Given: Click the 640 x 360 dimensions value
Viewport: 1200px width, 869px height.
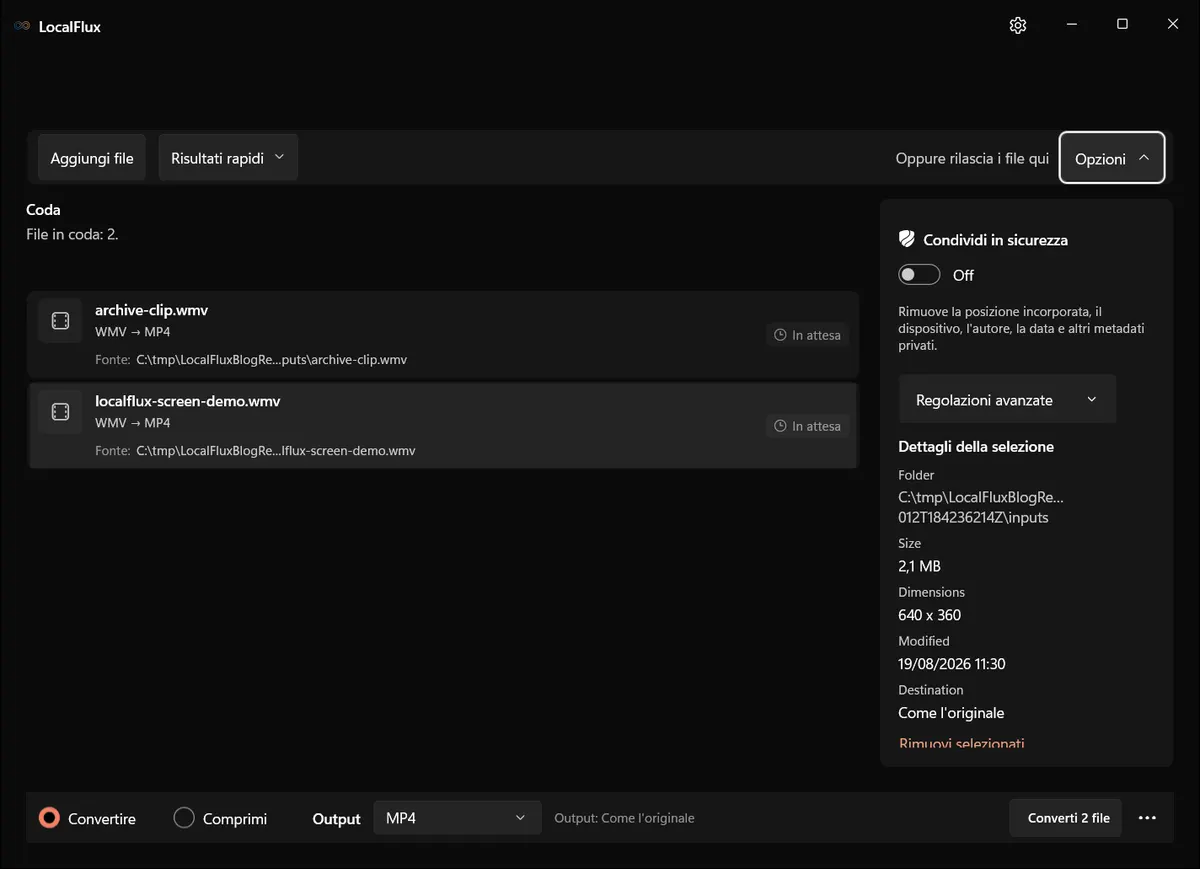Looking at the screenshot, I should click(x=930, y=615).
